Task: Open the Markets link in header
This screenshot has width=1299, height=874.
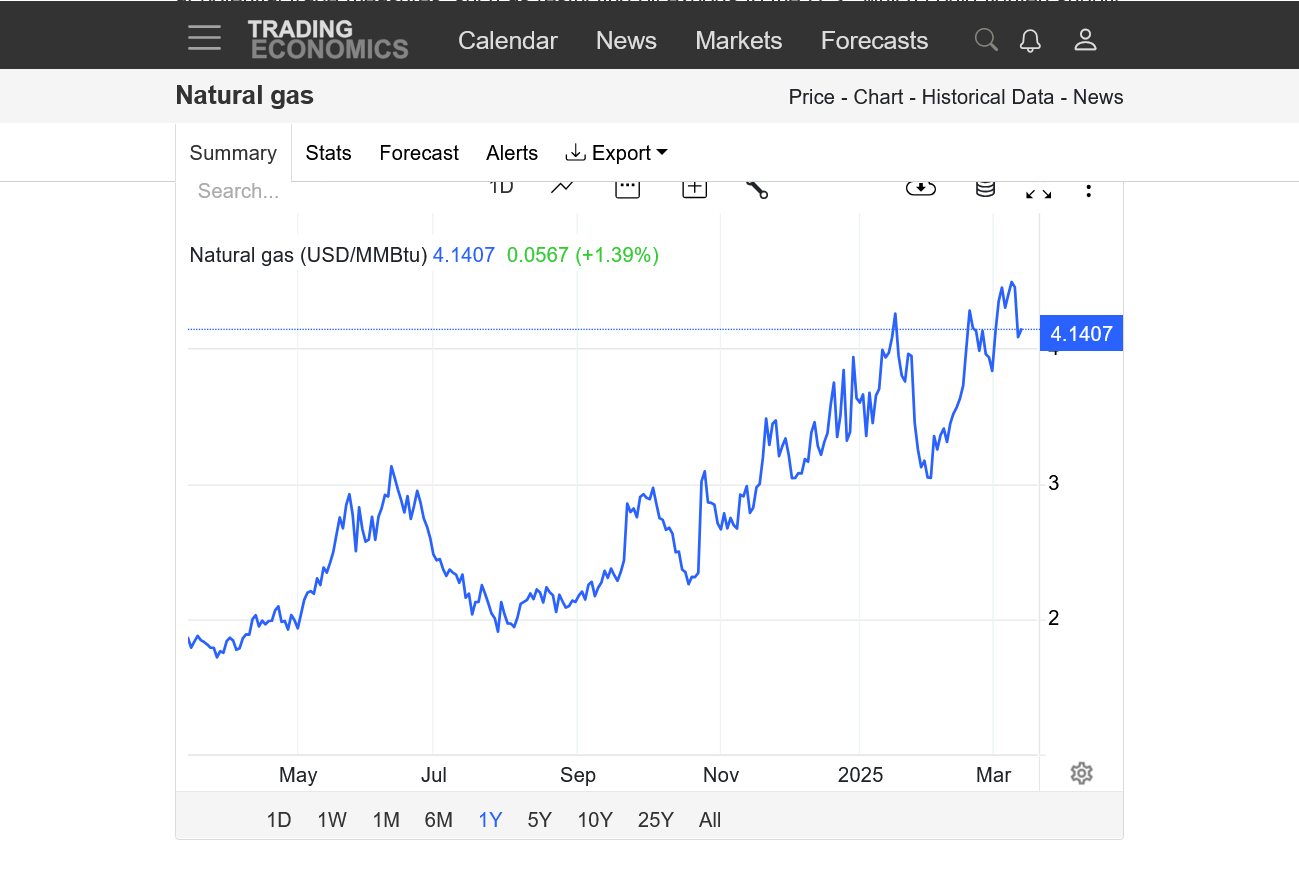Action: point(738,41)
